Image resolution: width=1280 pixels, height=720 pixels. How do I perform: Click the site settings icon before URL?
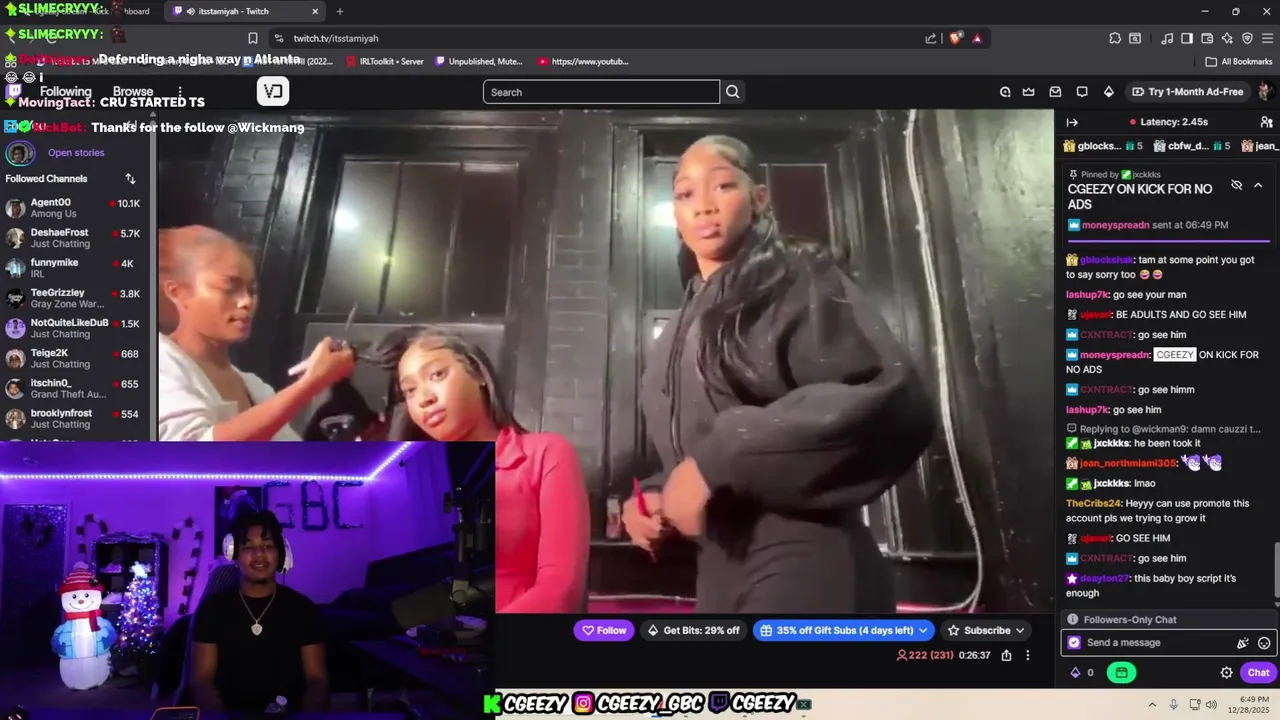click(x=277, y=38)
